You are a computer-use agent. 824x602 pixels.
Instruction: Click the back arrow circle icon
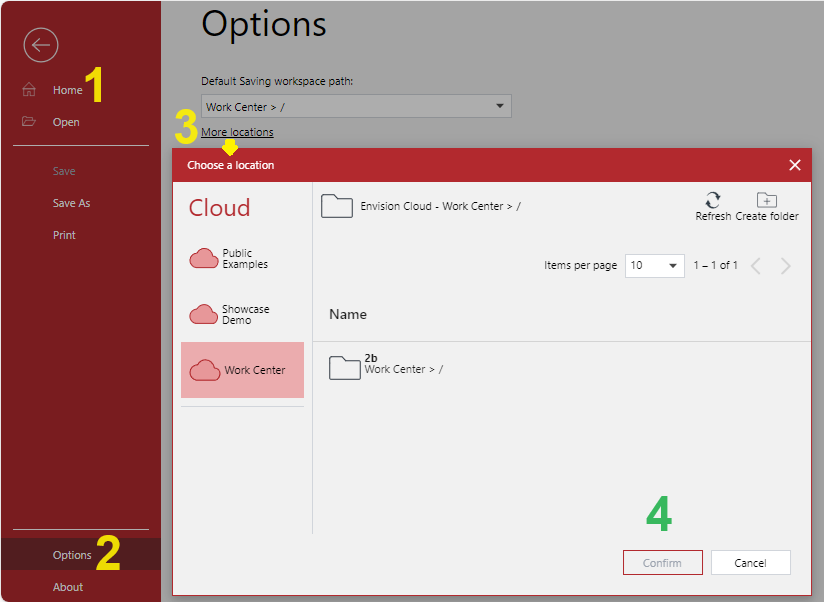[x=40, y=45]
